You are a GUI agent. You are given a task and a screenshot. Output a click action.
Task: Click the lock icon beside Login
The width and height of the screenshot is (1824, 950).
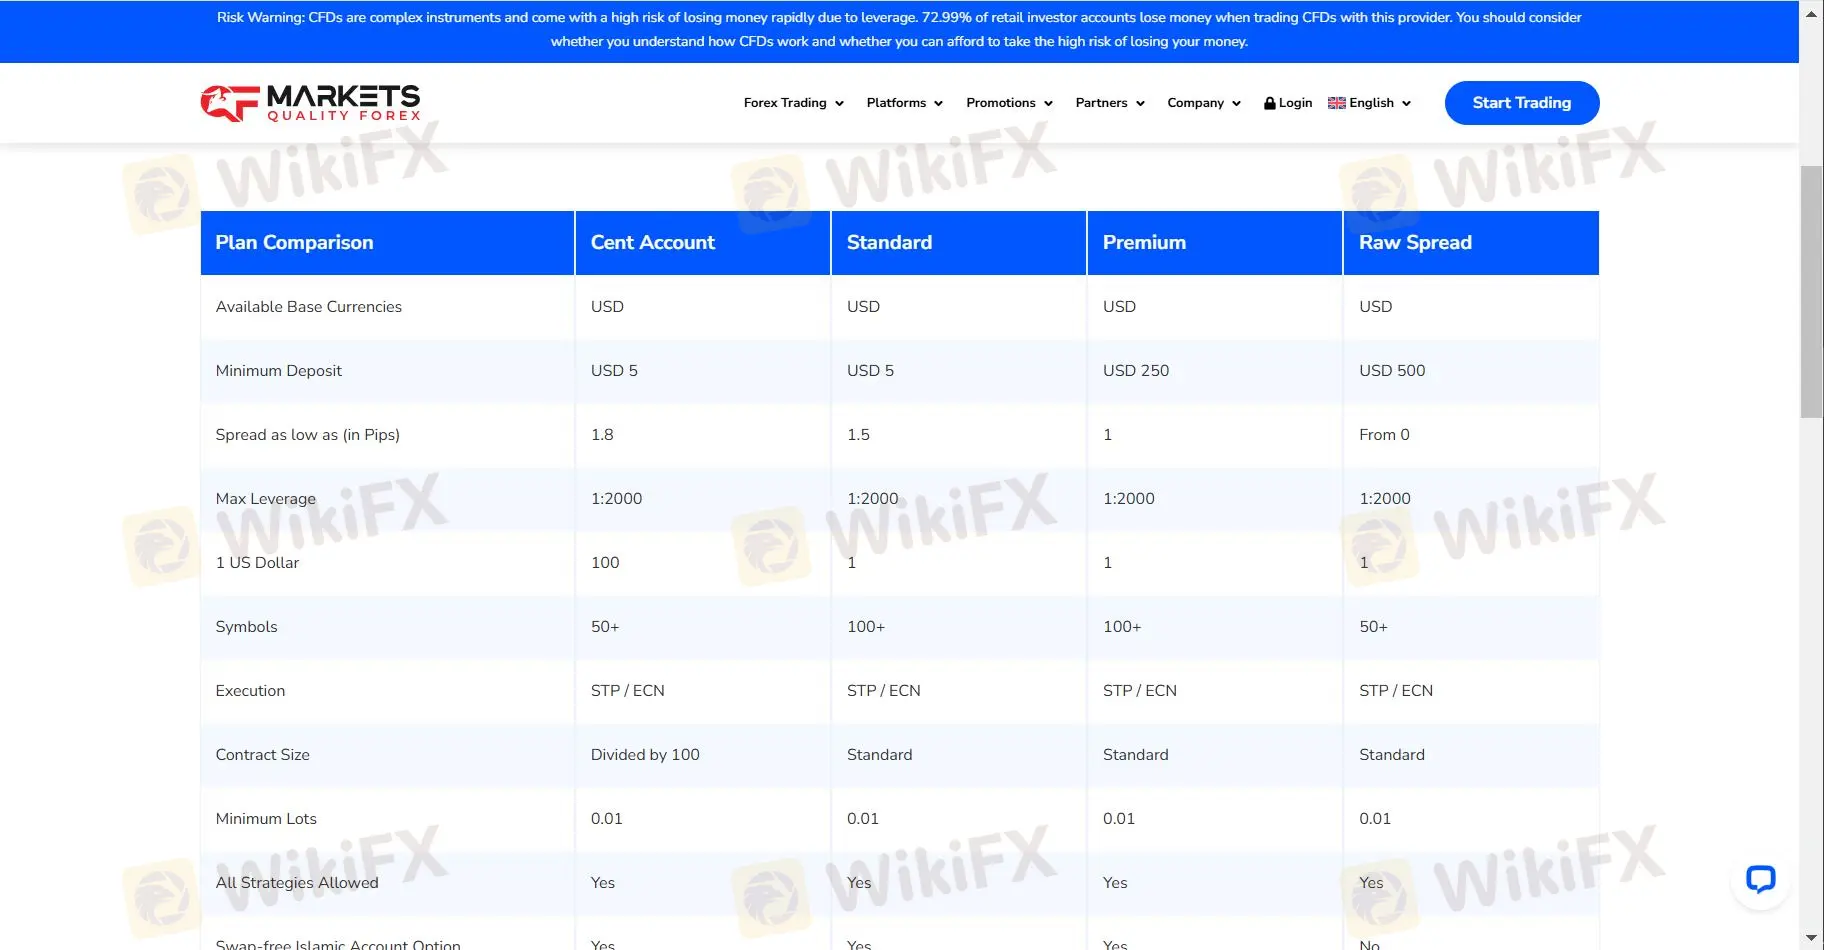(x=1269, y=103)
